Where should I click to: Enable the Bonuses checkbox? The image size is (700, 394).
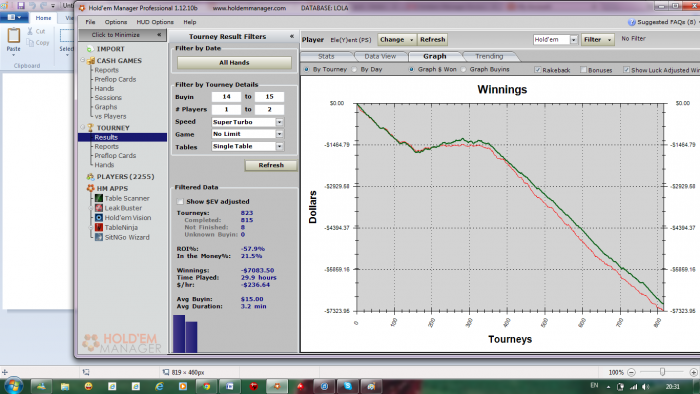583,70
